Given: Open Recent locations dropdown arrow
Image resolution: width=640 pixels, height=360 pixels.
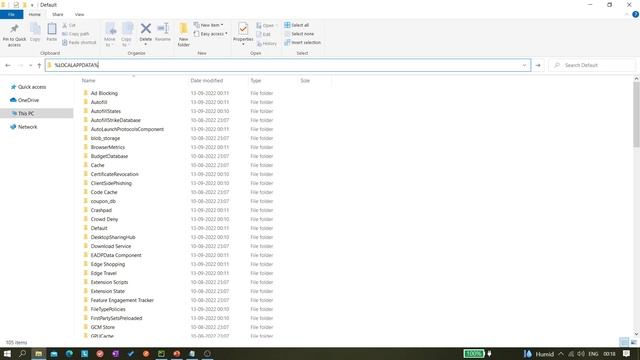Looking at the screenshot, I should coord(31,65).
